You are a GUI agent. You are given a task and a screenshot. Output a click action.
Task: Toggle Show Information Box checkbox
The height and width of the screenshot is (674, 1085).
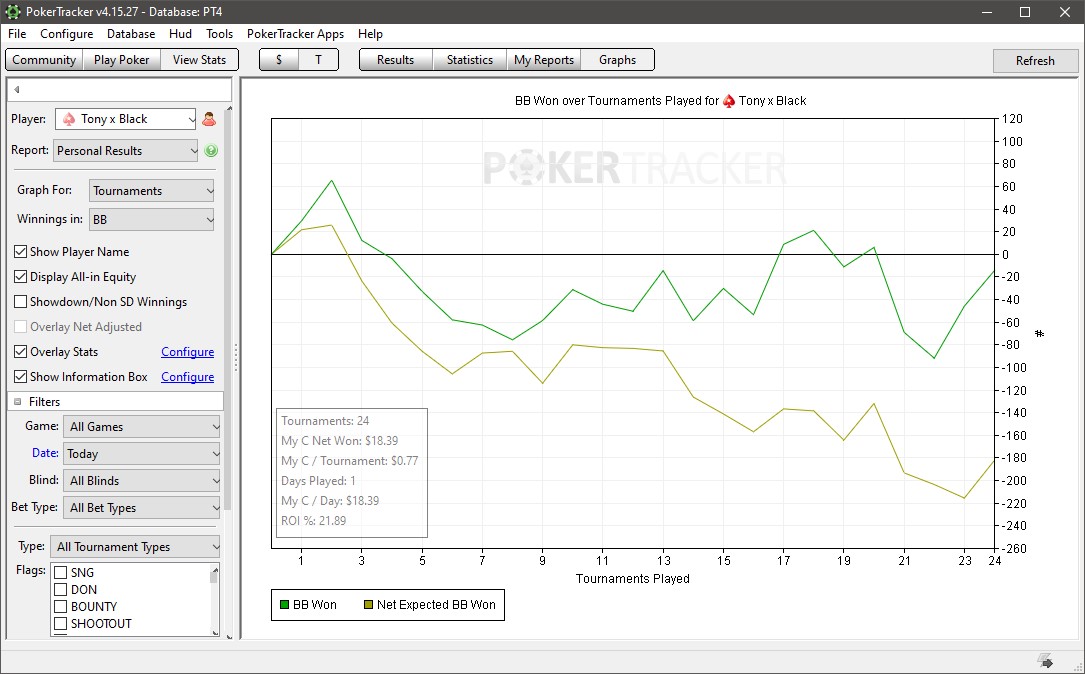(21, 376)
